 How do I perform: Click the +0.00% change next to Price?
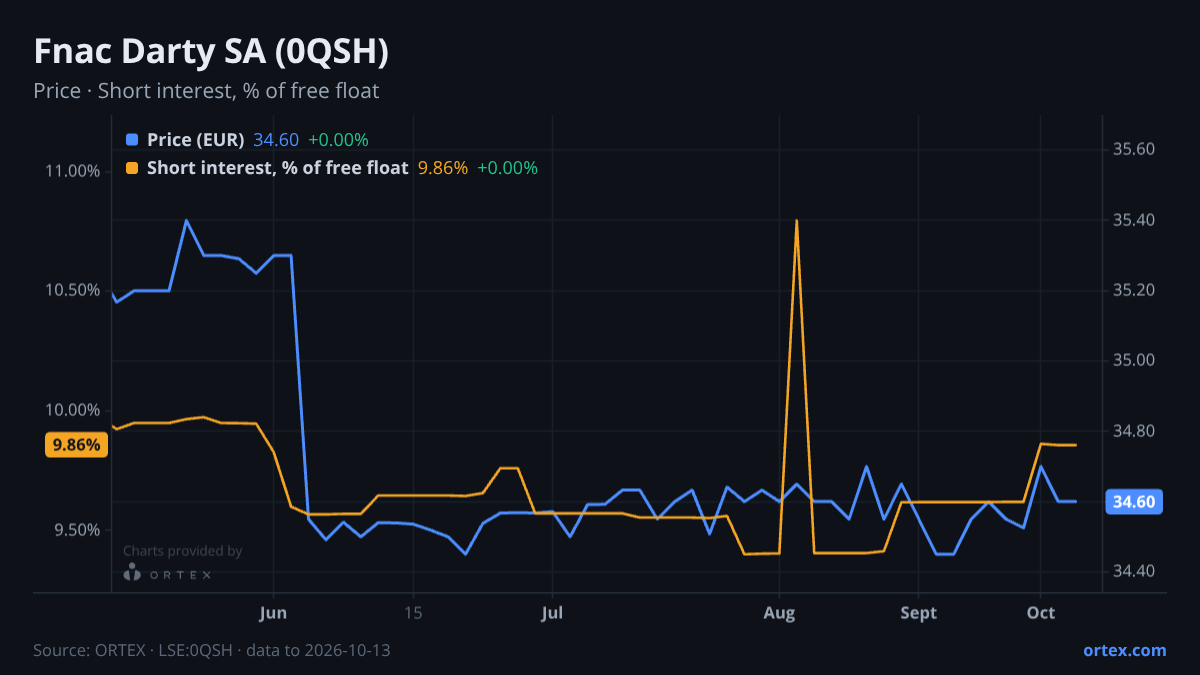(x=338, y=140)
